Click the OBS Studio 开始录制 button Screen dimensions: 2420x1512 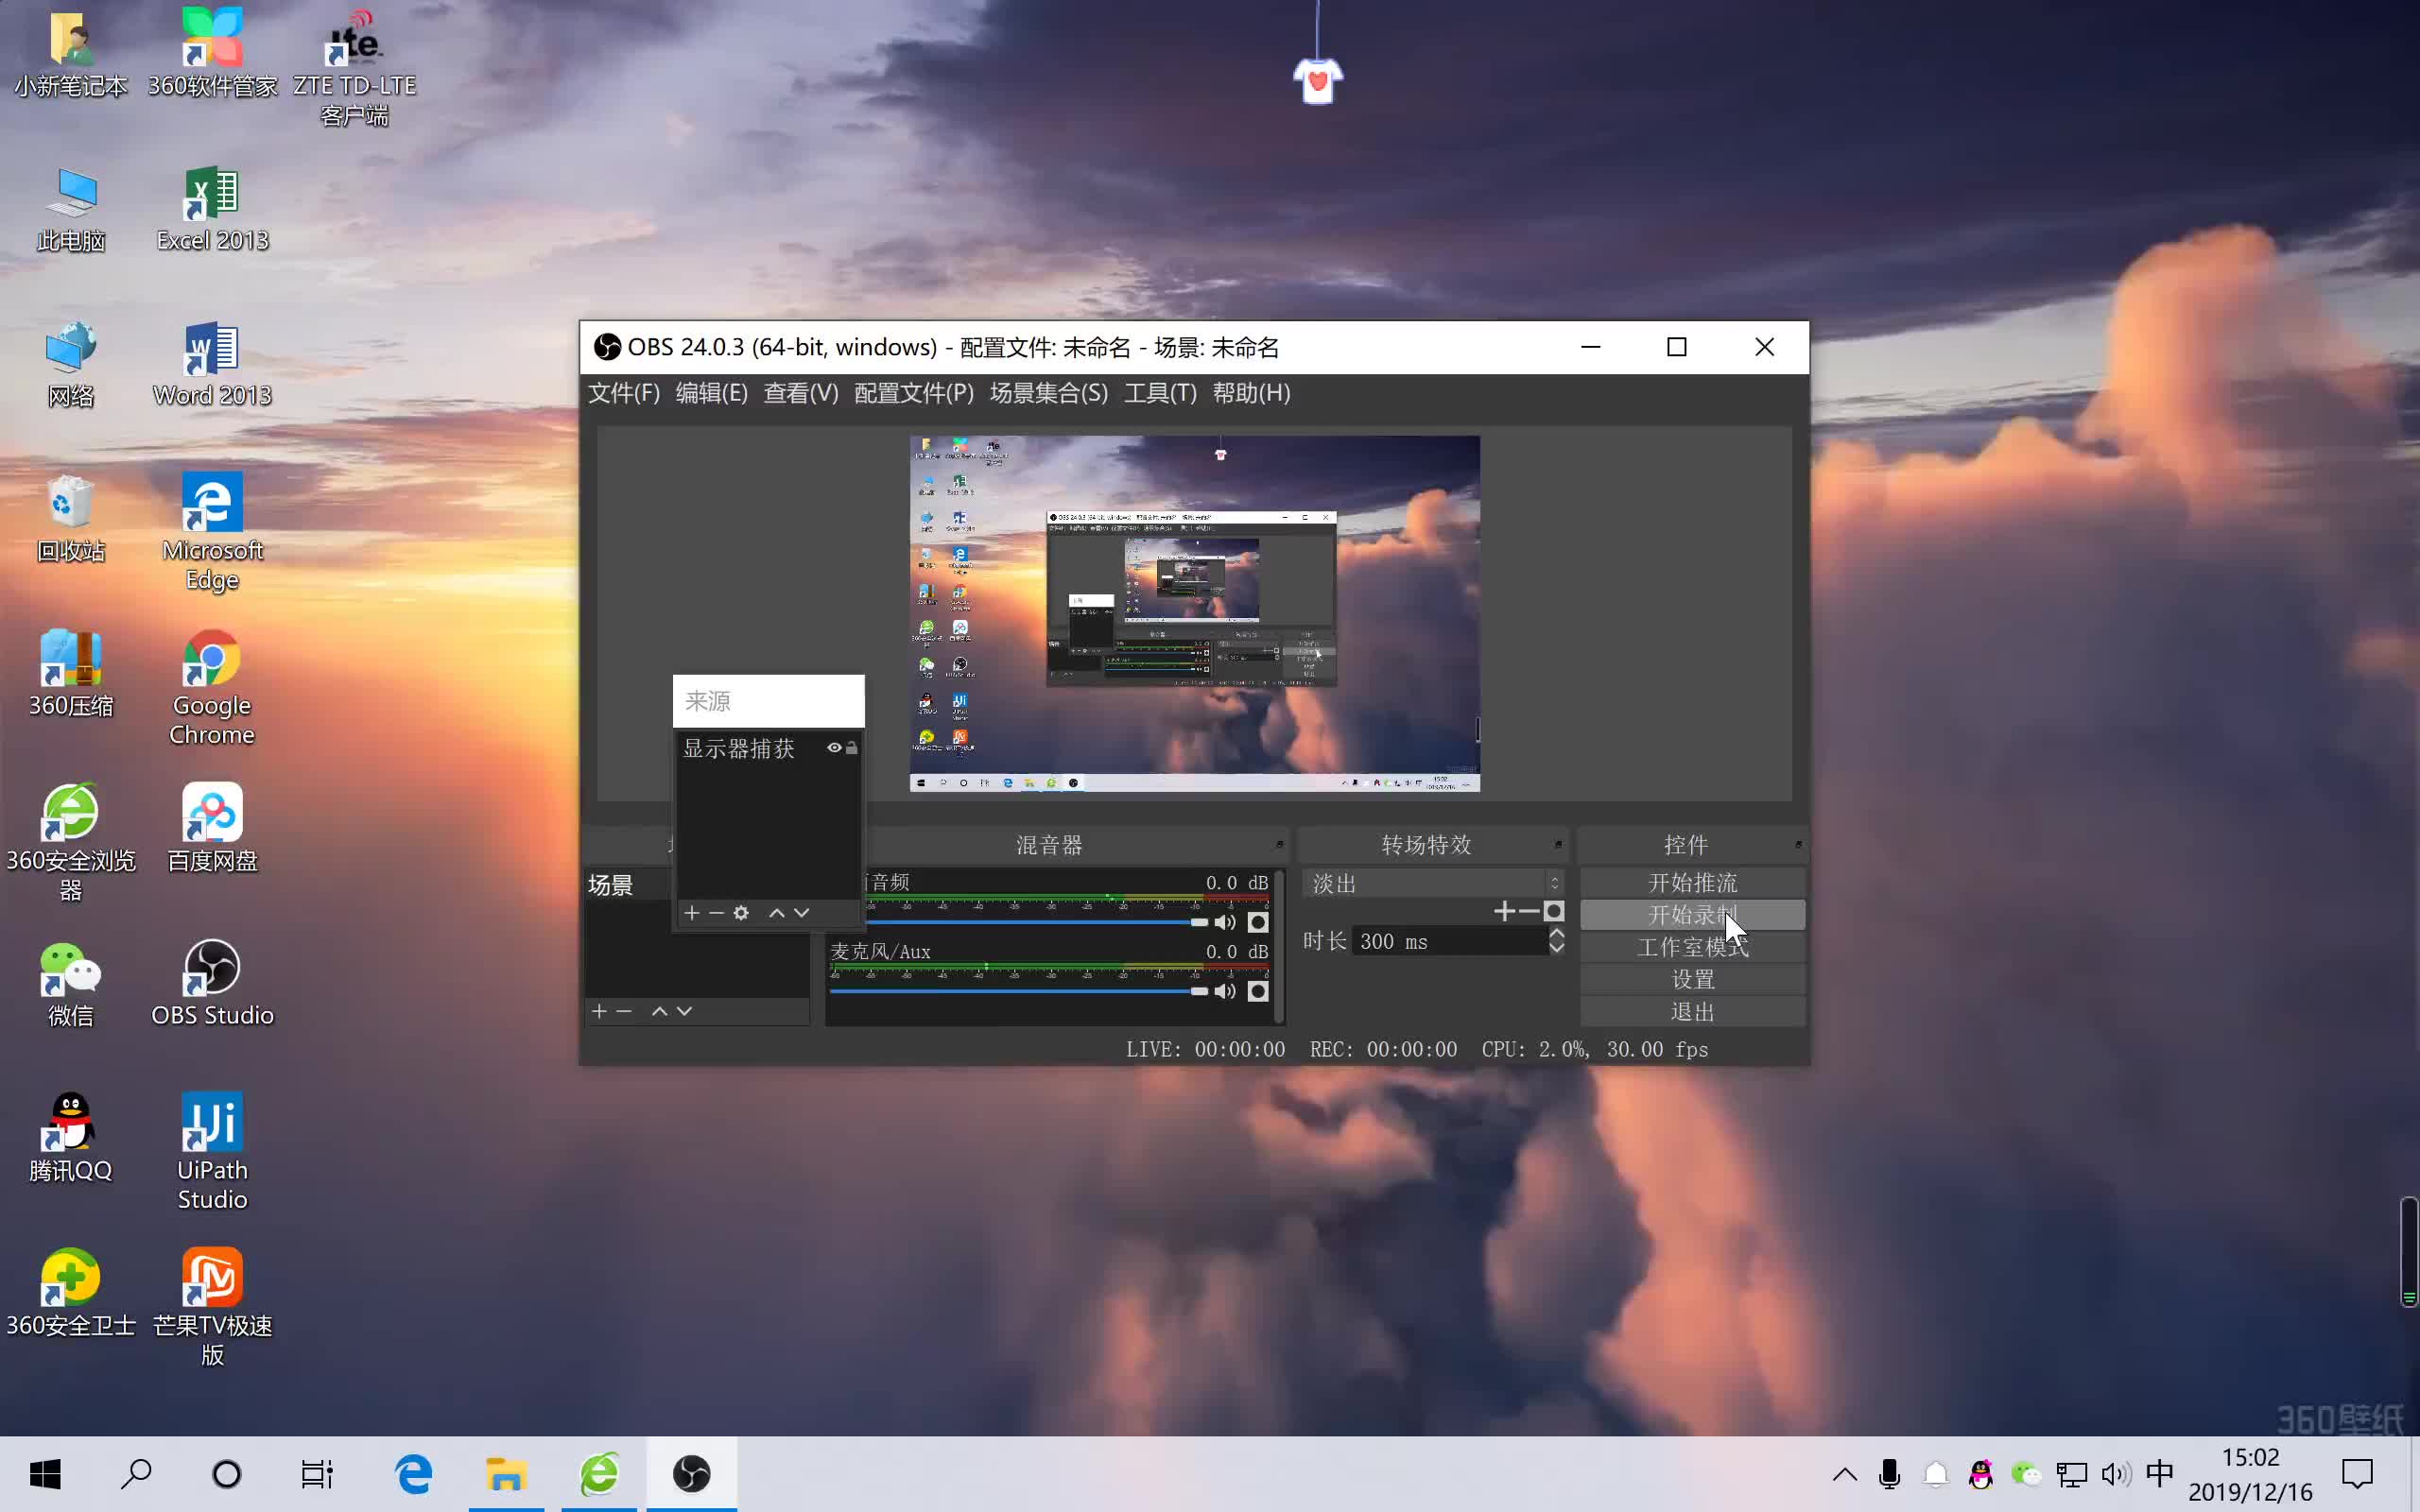(x=1688, y=915)
